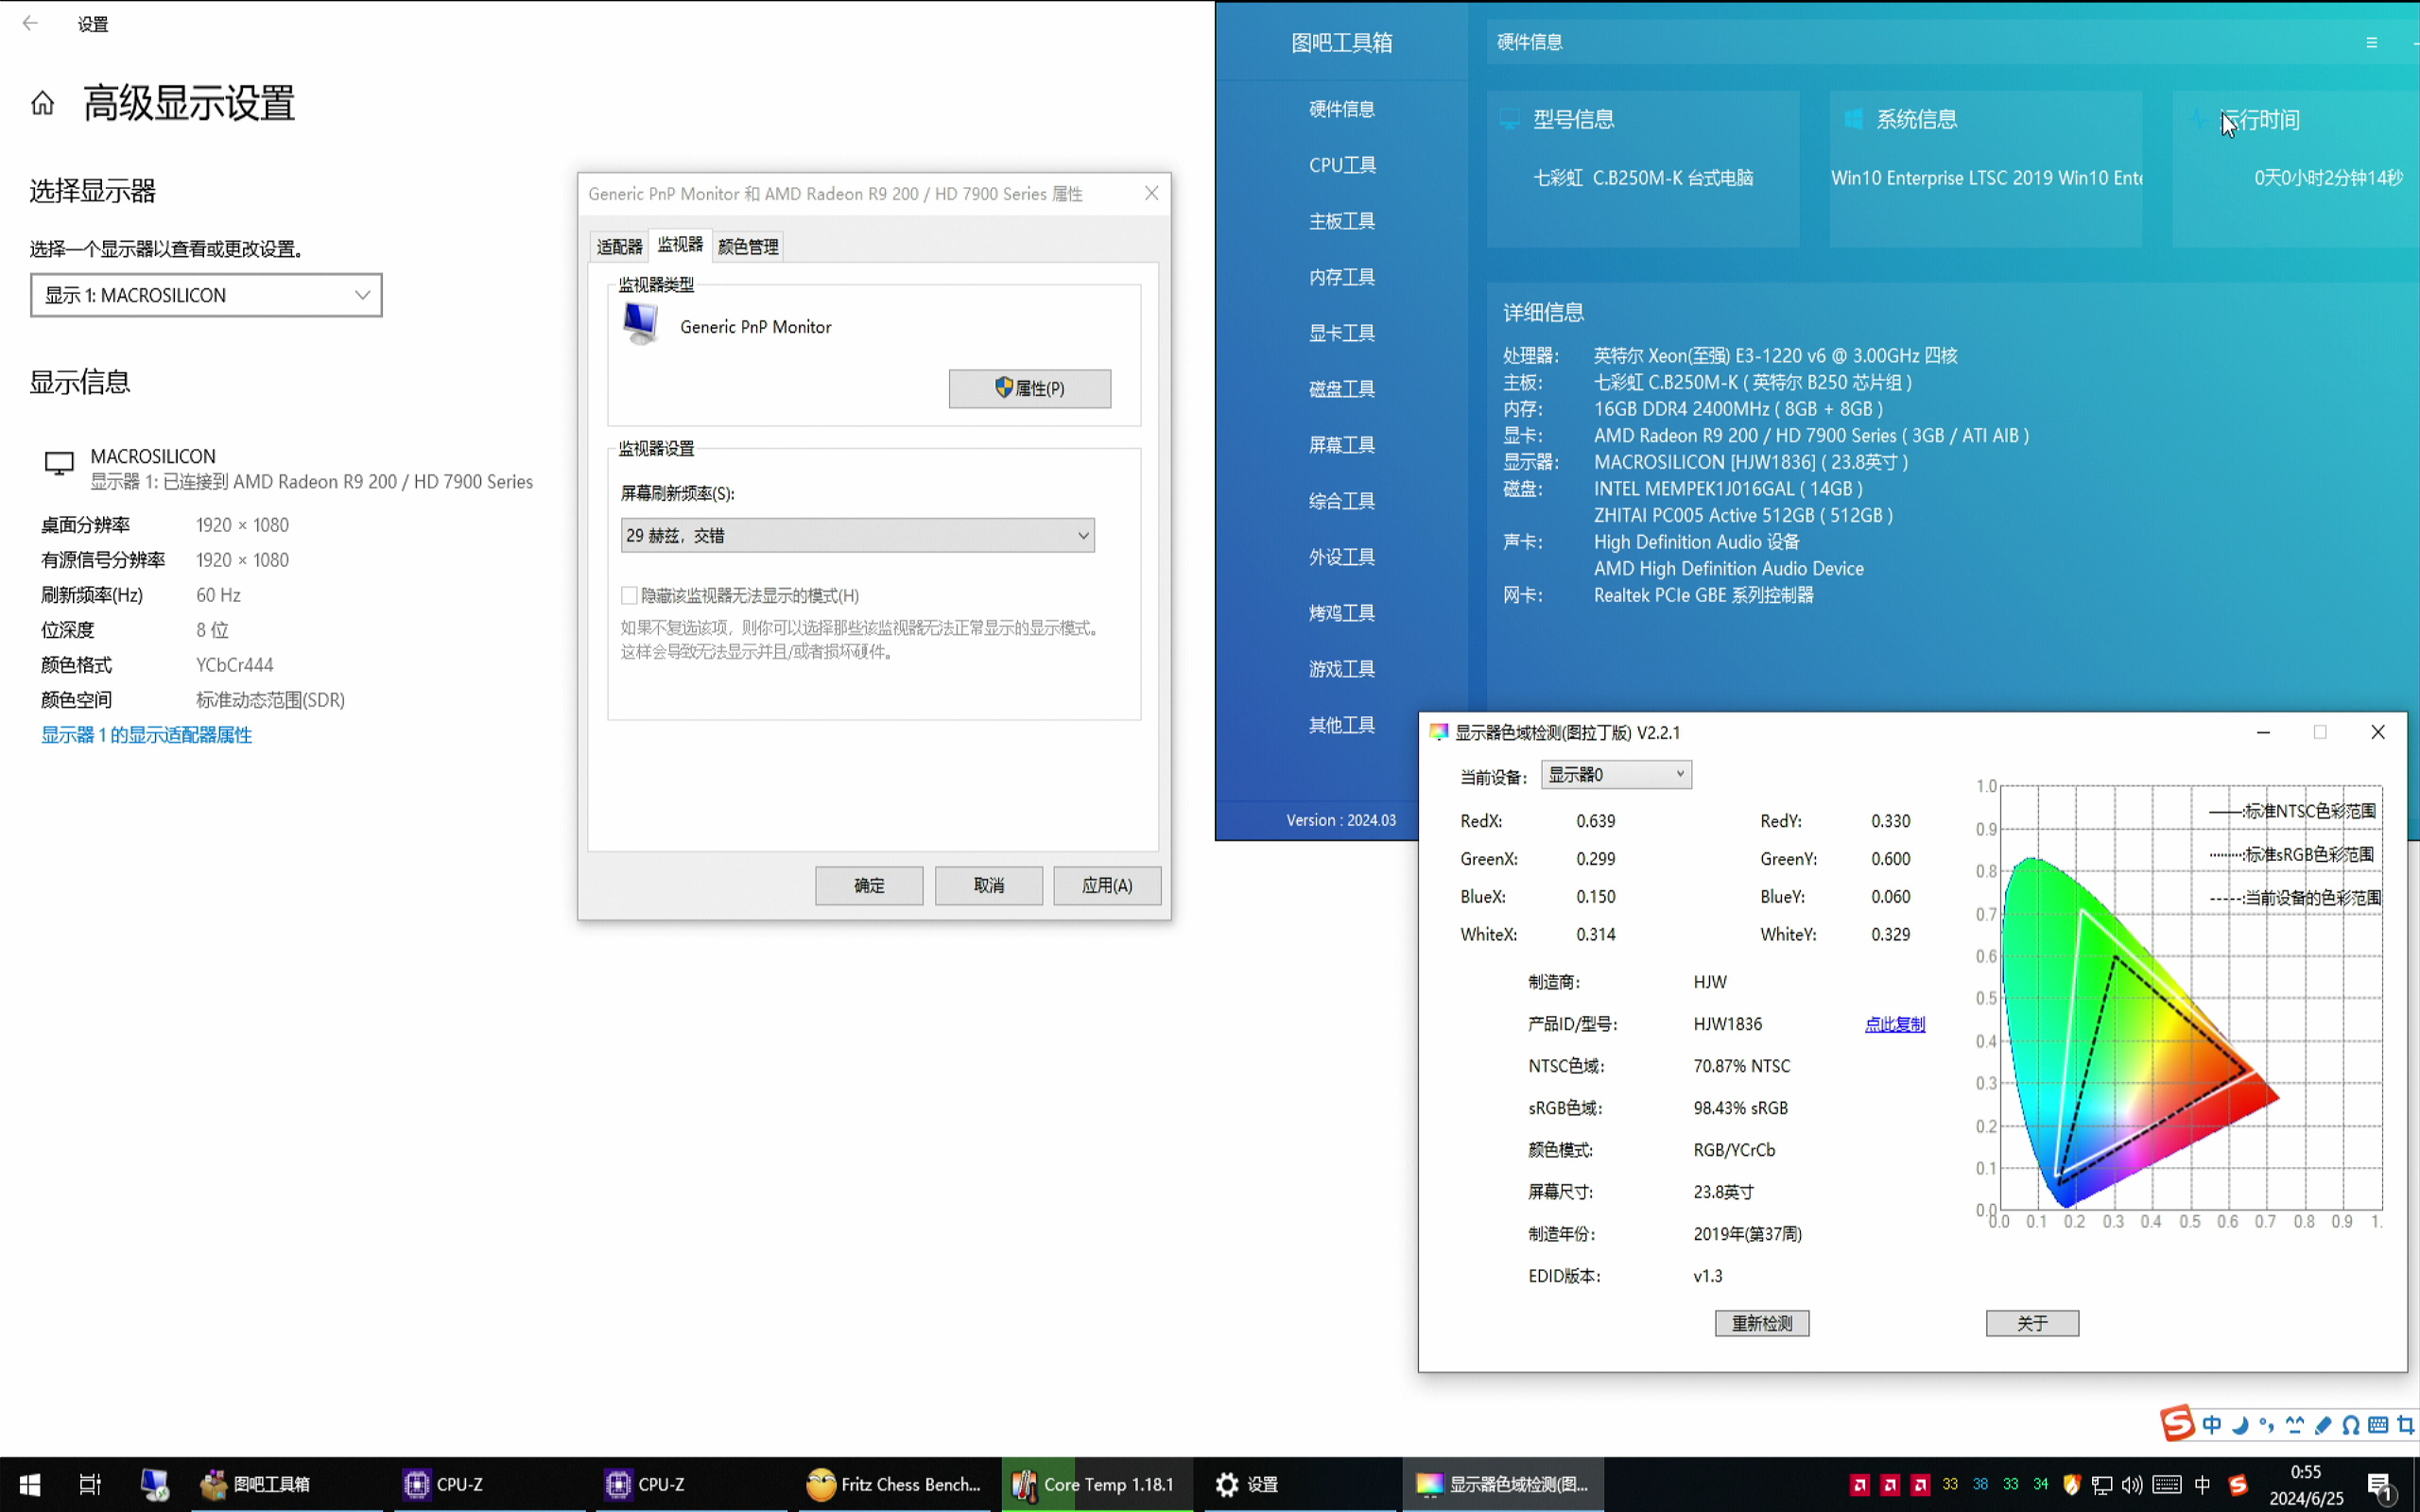Click the tray 中 language indicator
The height and width of the screenshot is (1512, 2420).
(x=2202, y=1485)
